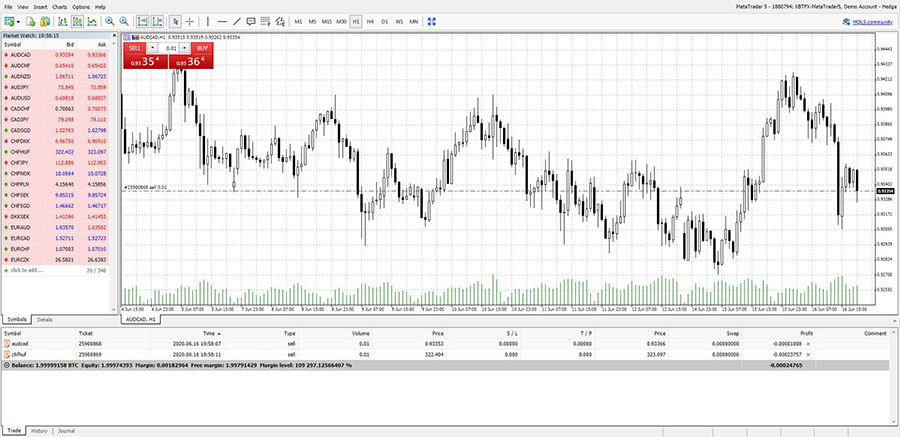The image size is (900, 437).
Task: Switch to the History tab
Action: pos(39,431)
